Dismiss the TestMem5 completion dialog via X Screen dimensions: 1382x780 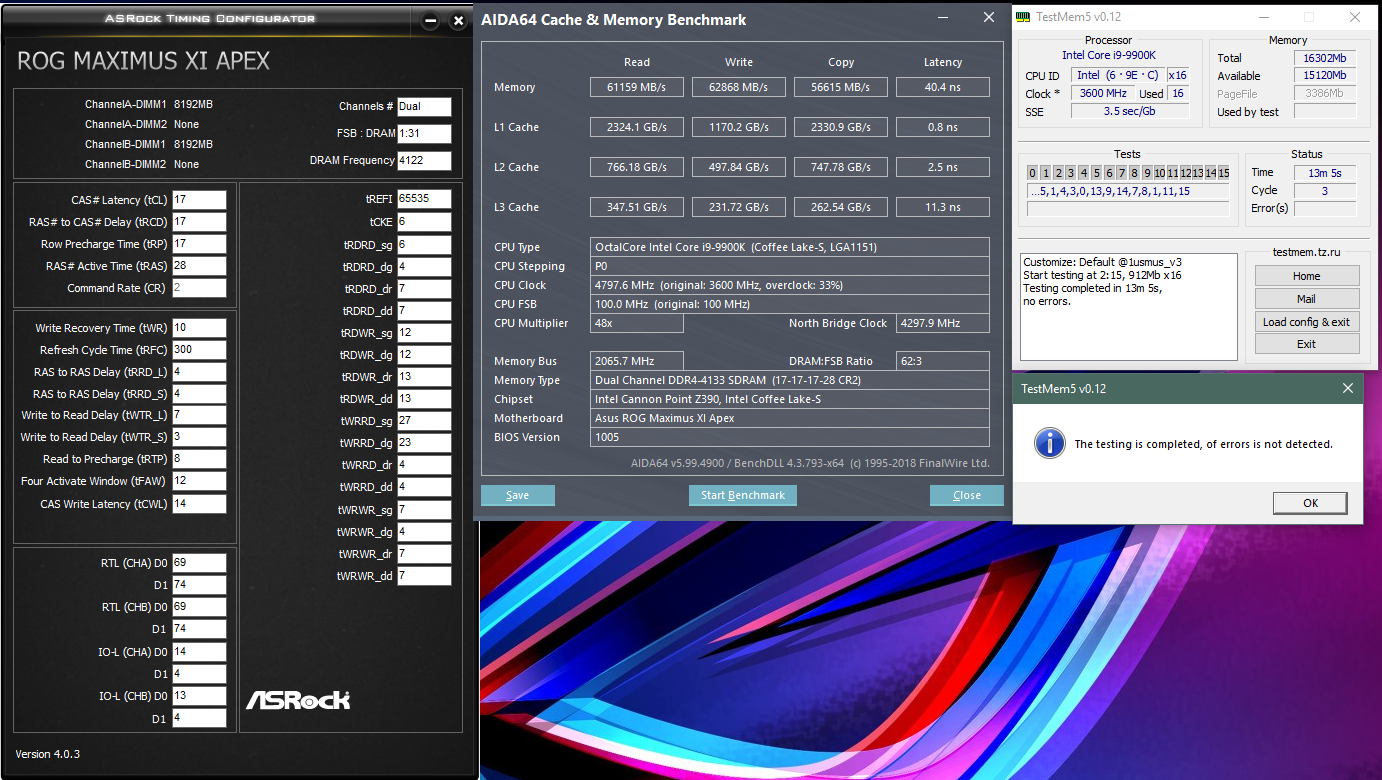[1347, 388]
